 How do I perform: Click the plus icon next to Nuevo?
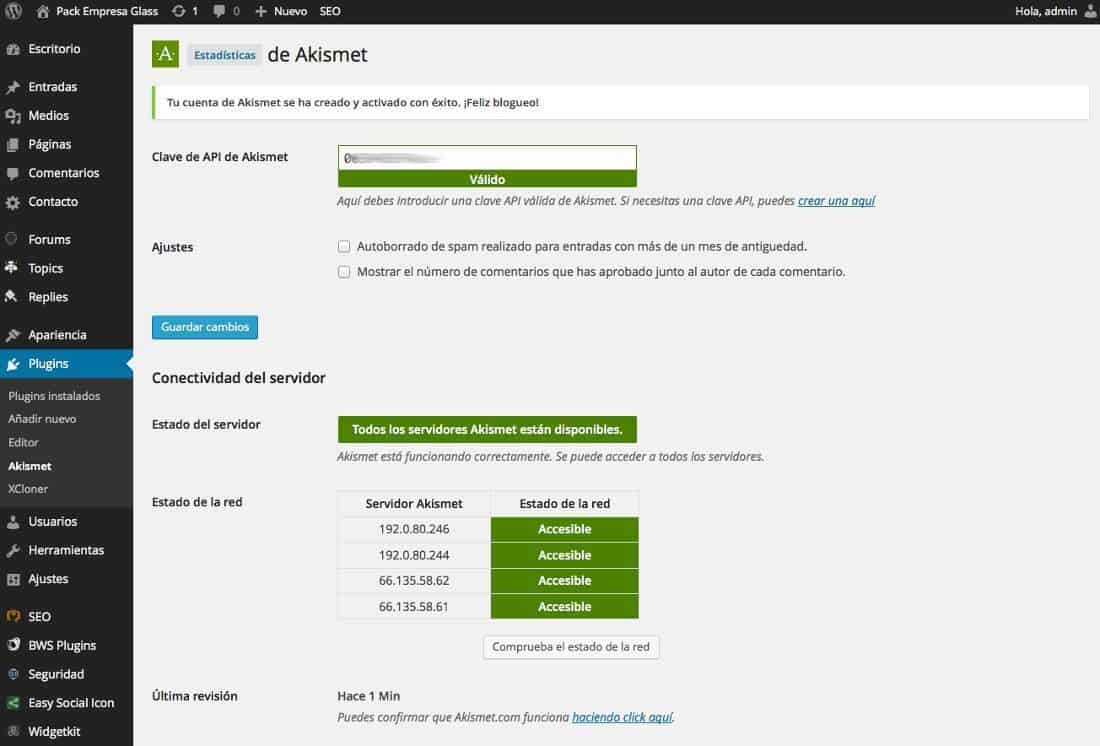(x=261, y=11)
